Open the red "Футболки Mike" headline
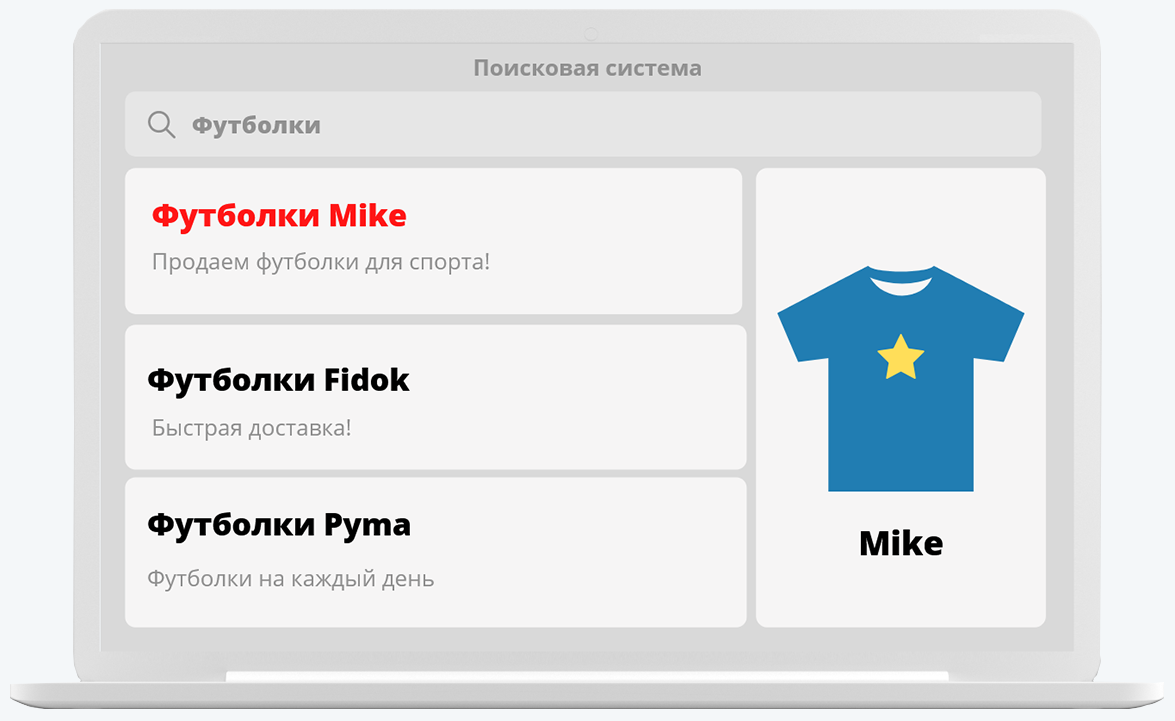Viewport: 1175px width, 721px height. (279, 215)
